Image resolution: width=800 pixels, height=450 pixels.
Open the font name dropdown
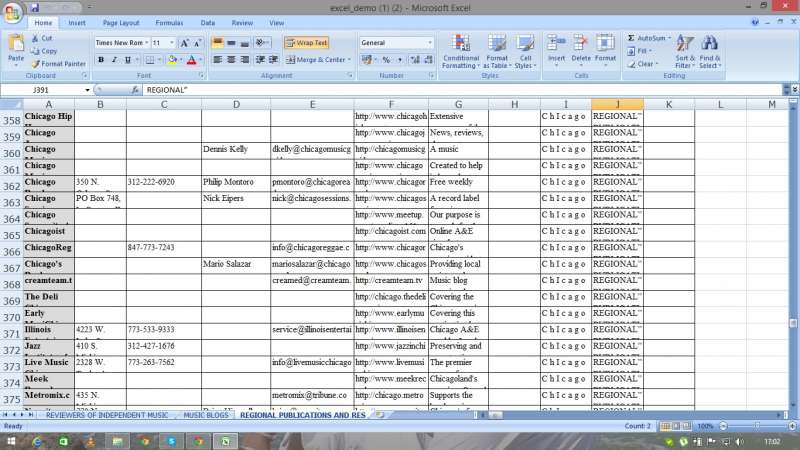point(147,43)
